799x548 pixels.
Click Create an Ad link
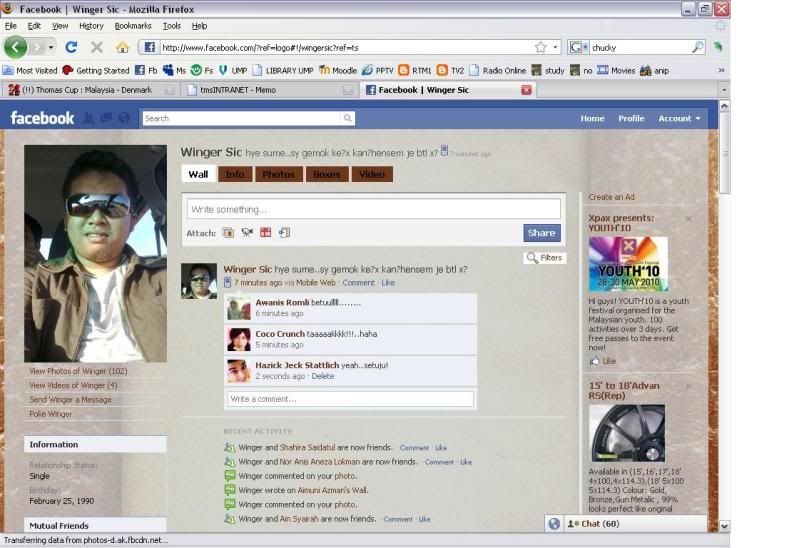pyautogui.click(x=611, y=197)
